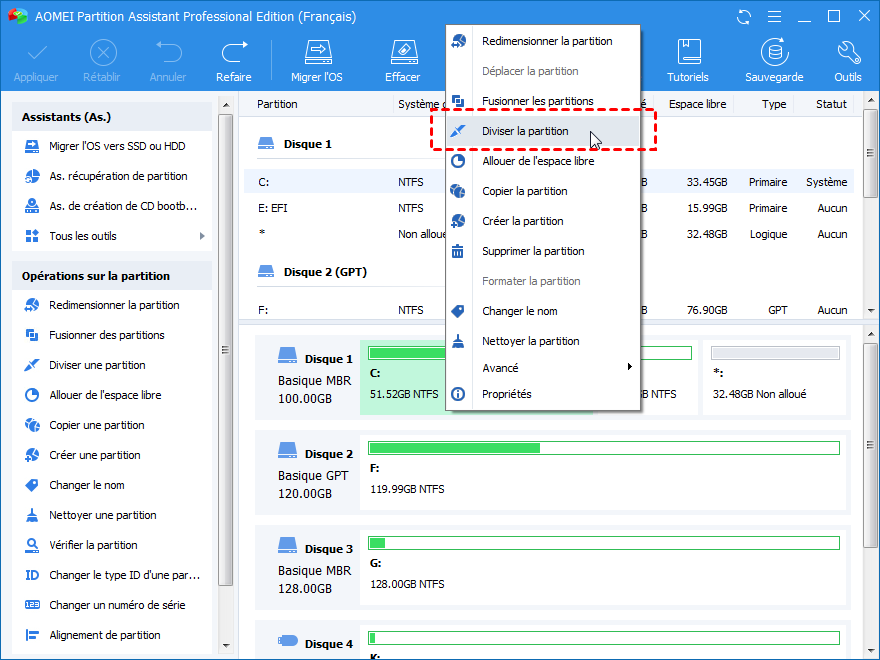Expand the Avancé submenu in context menu
The height and width of the screenshot is (660, 880).
click(x=543, y=368)
